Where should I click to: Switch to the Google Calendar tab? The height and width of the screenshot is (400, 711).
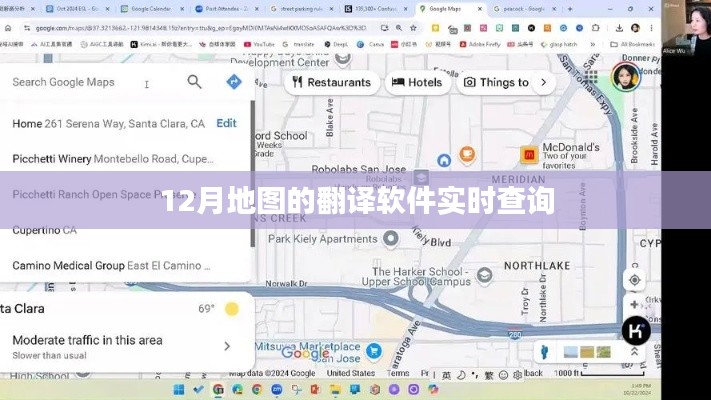[151, 9]
